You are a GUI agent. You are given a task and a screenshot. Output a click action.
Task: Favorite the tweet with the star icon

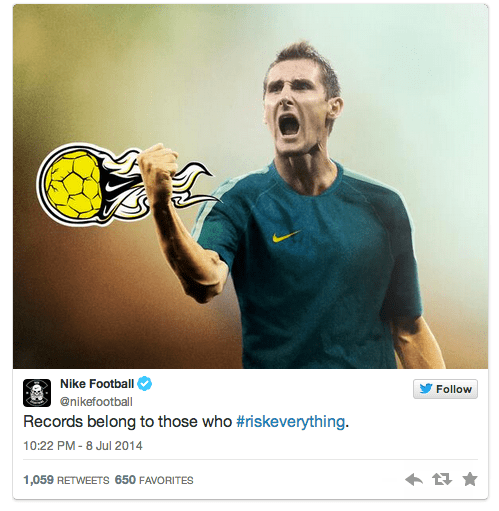(x=470, y=479)
